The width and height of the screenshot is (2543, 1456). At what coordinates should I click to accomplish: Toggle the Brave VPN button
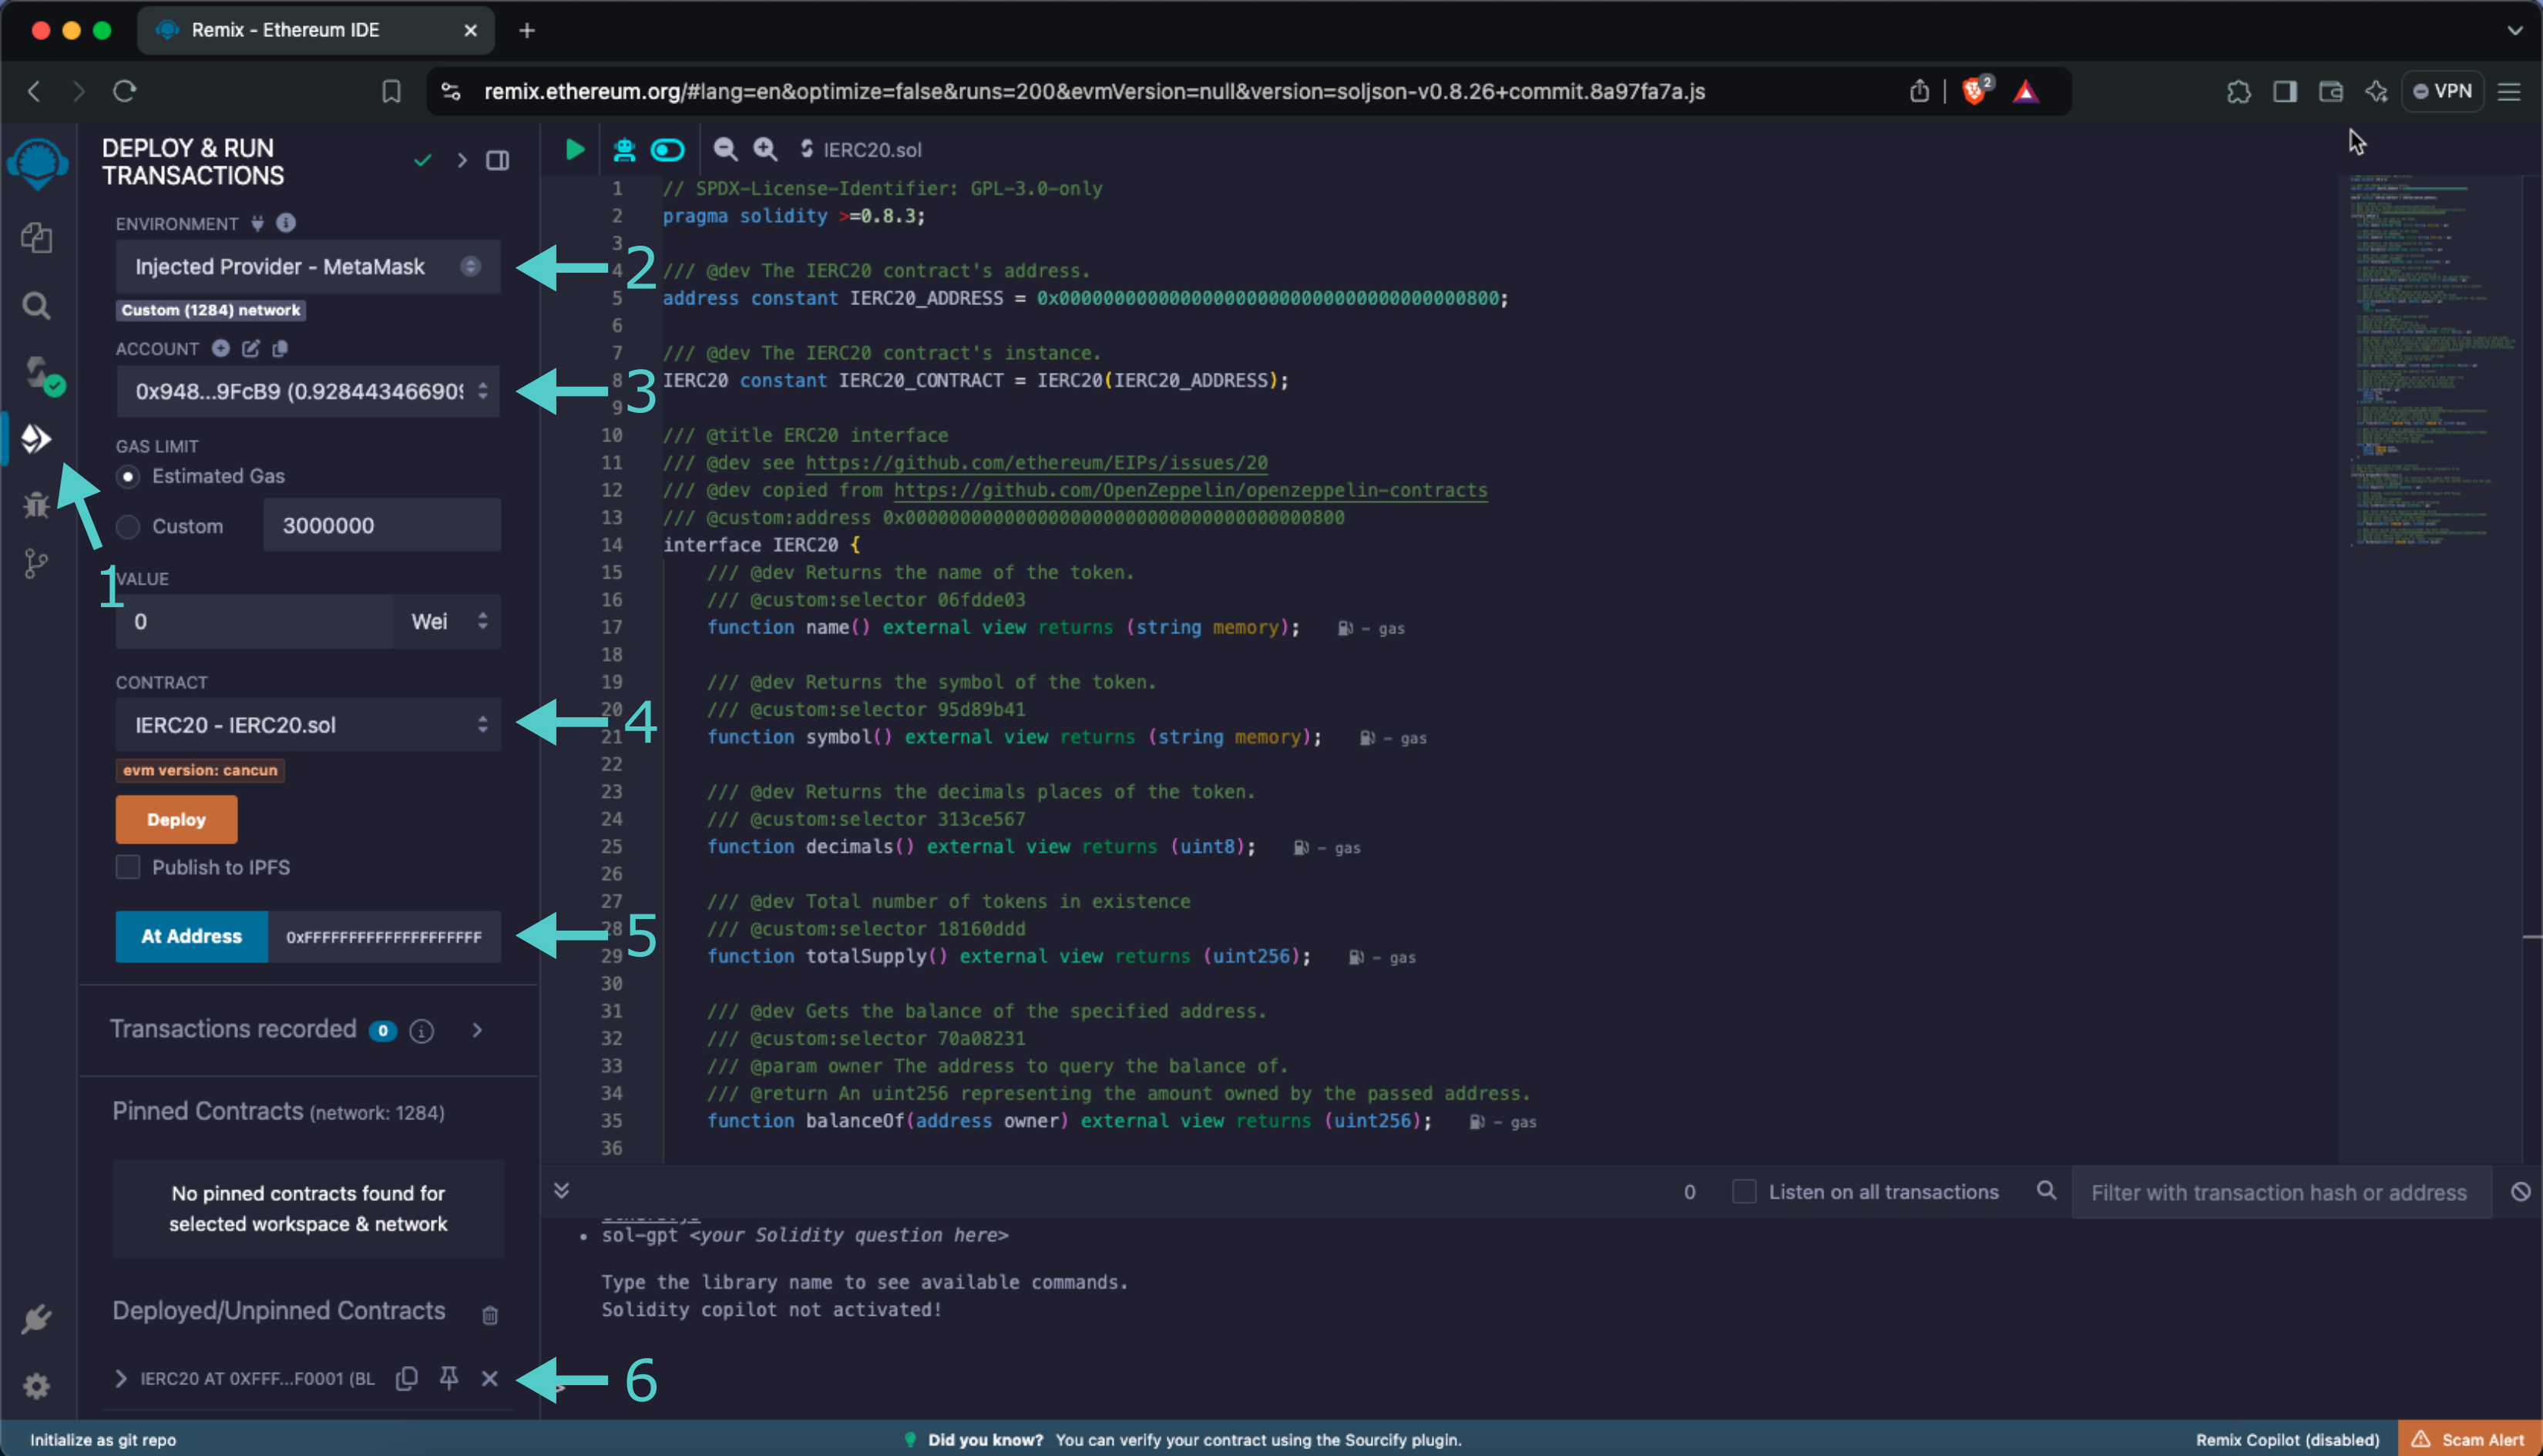[x=2442, y=91]
